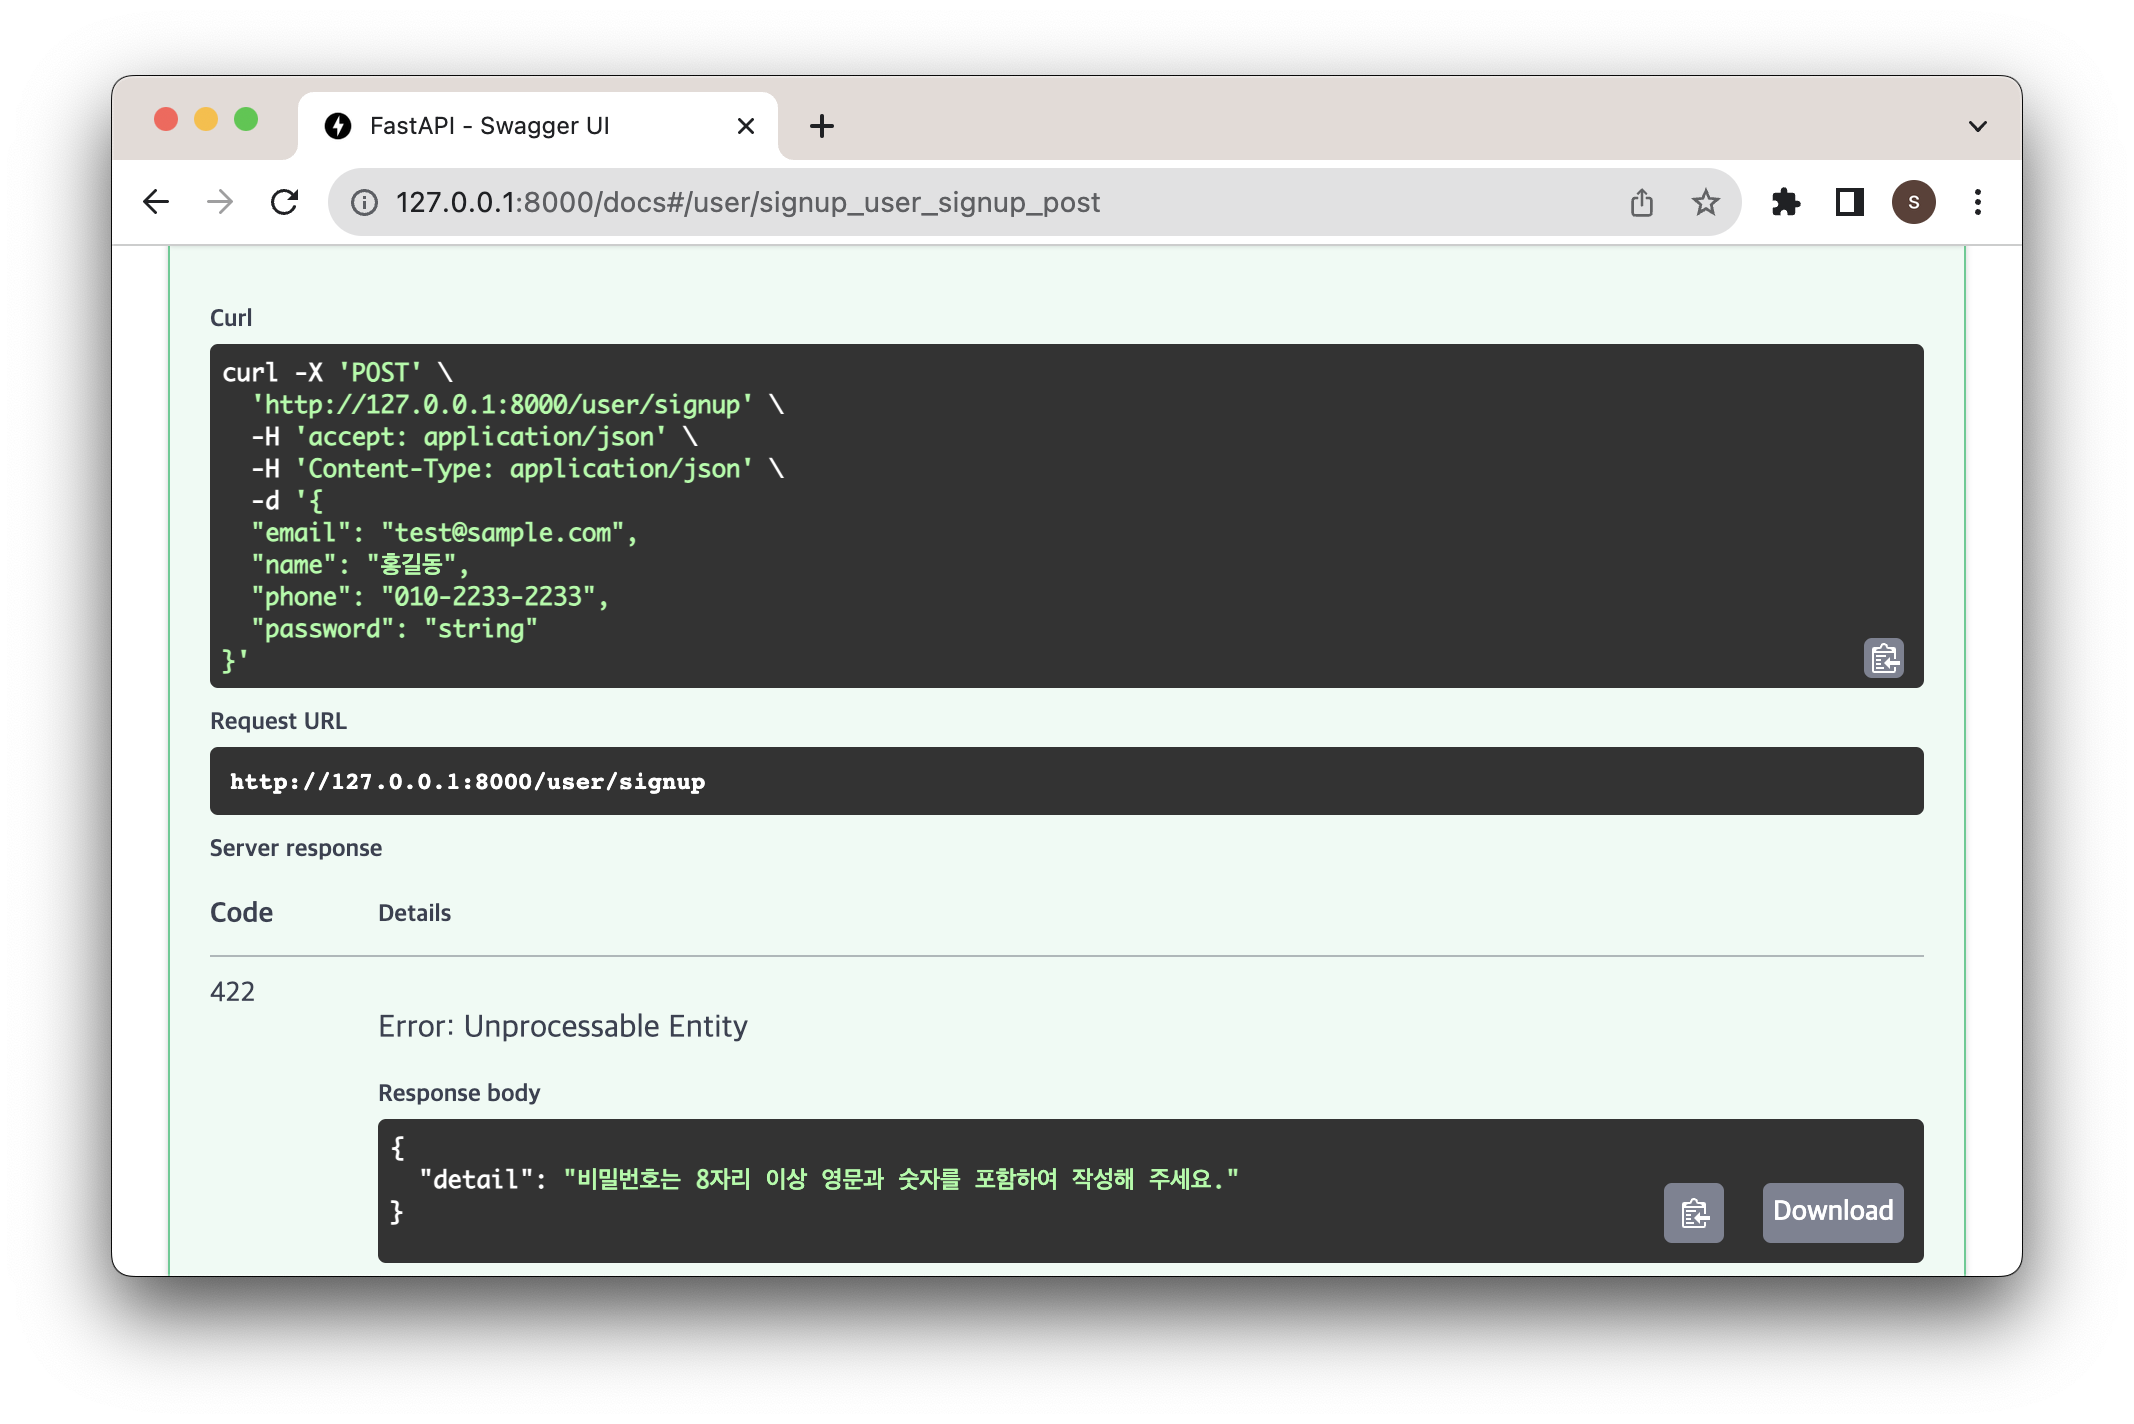
Task: Open the browser extensions menu
Action: [x=1785, y=203]
